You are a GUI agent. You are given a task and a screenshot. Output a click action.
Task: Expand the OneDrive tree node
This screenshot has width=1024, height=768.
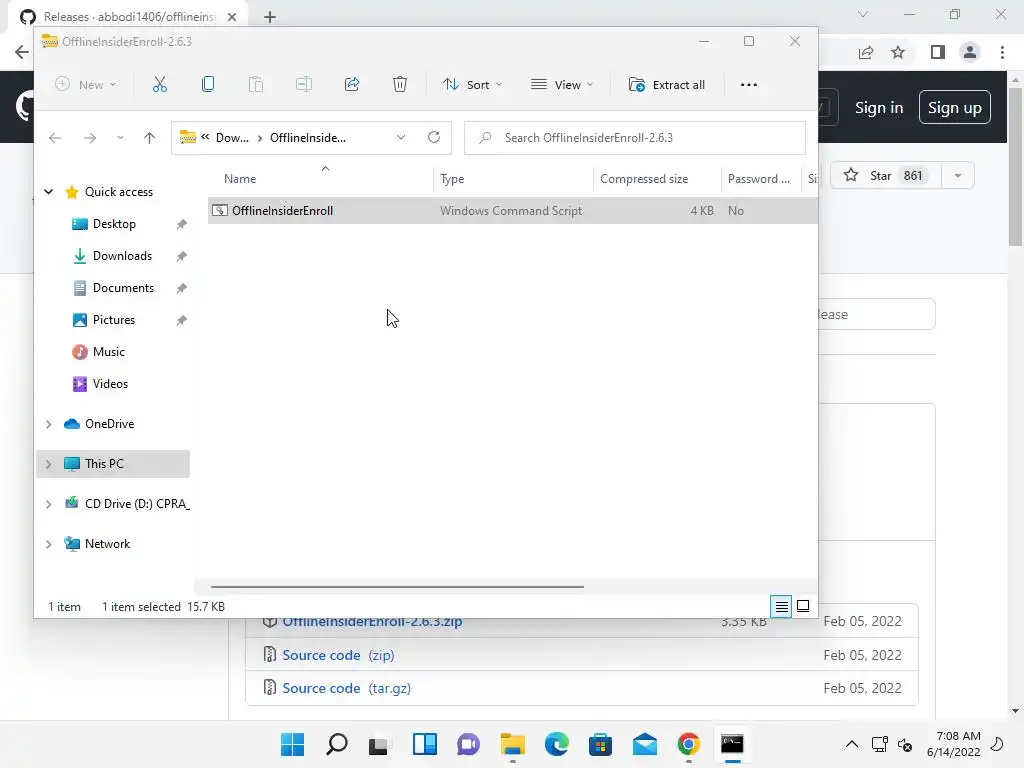coord(48,424)
